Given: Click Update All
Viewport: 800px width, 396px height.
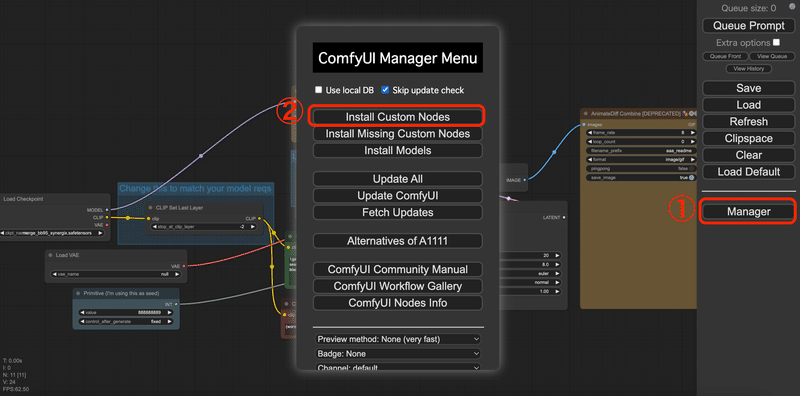Looking at the screenshot, I should pos(397,179).
